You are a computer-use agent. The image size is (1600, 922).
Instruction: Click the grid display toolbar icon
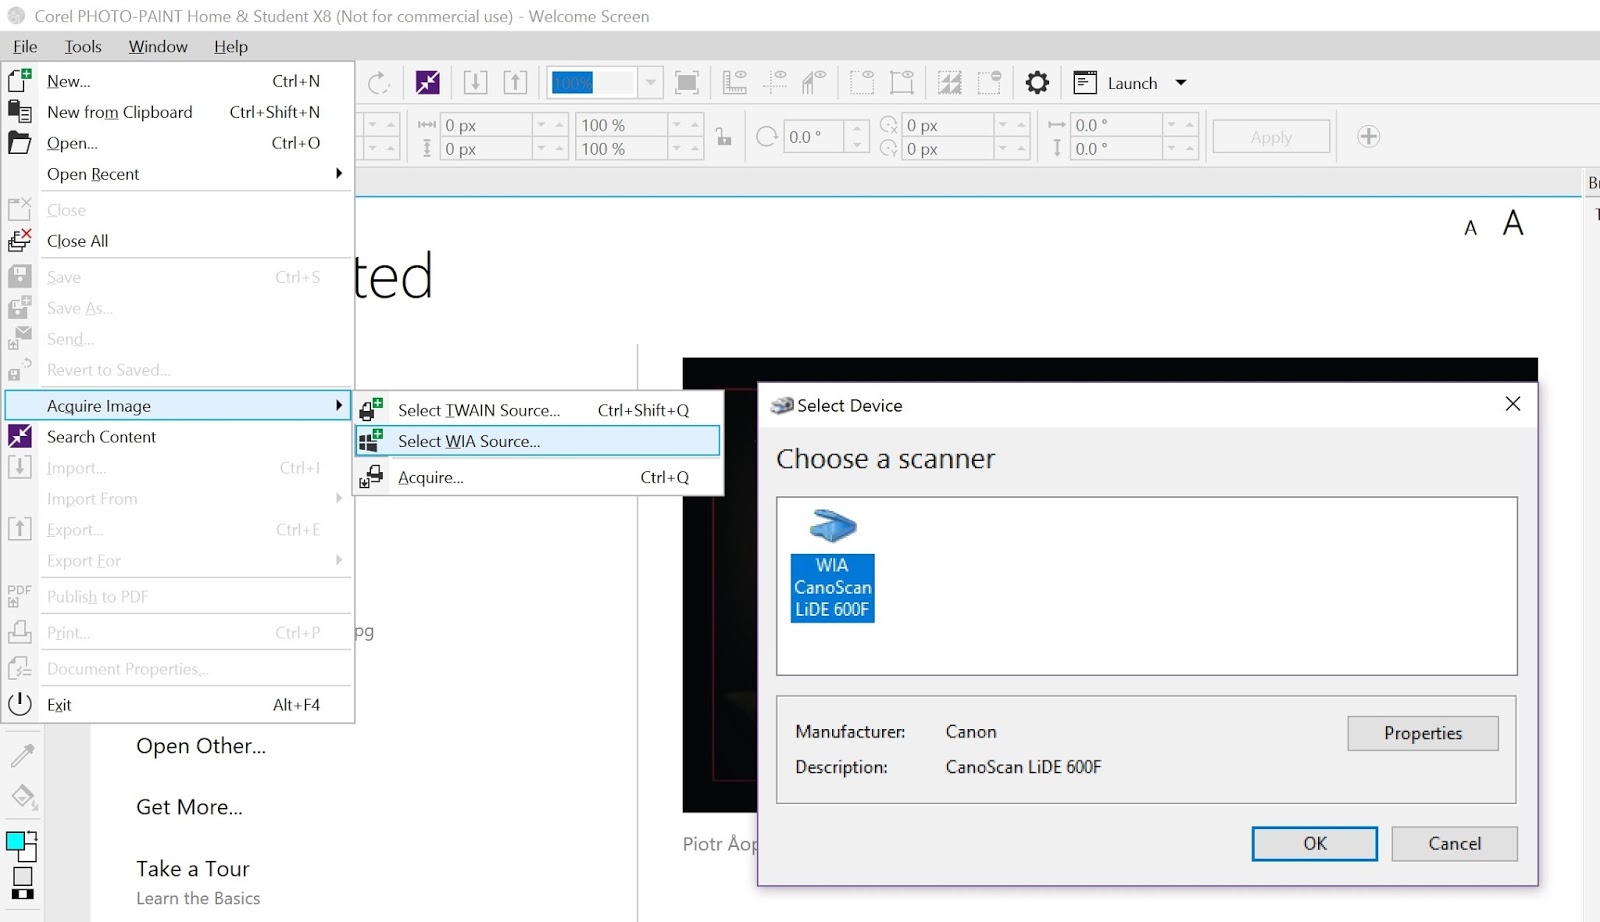(x=815, y=82)
